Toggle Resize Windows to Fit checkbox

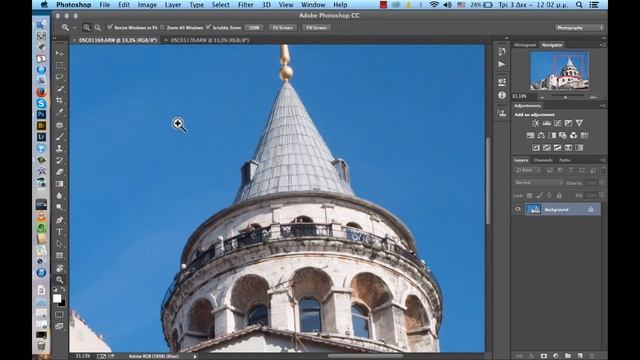coord(110,27)
